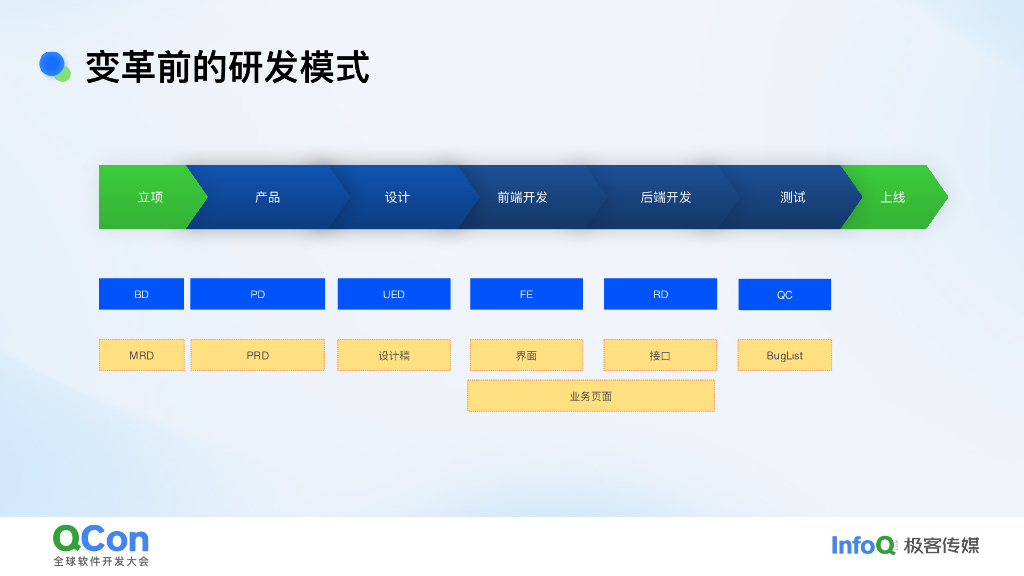This screenshot has width=1024, height=576.
Task: Select the yellow MRD deliverable box
Action: 141,355
